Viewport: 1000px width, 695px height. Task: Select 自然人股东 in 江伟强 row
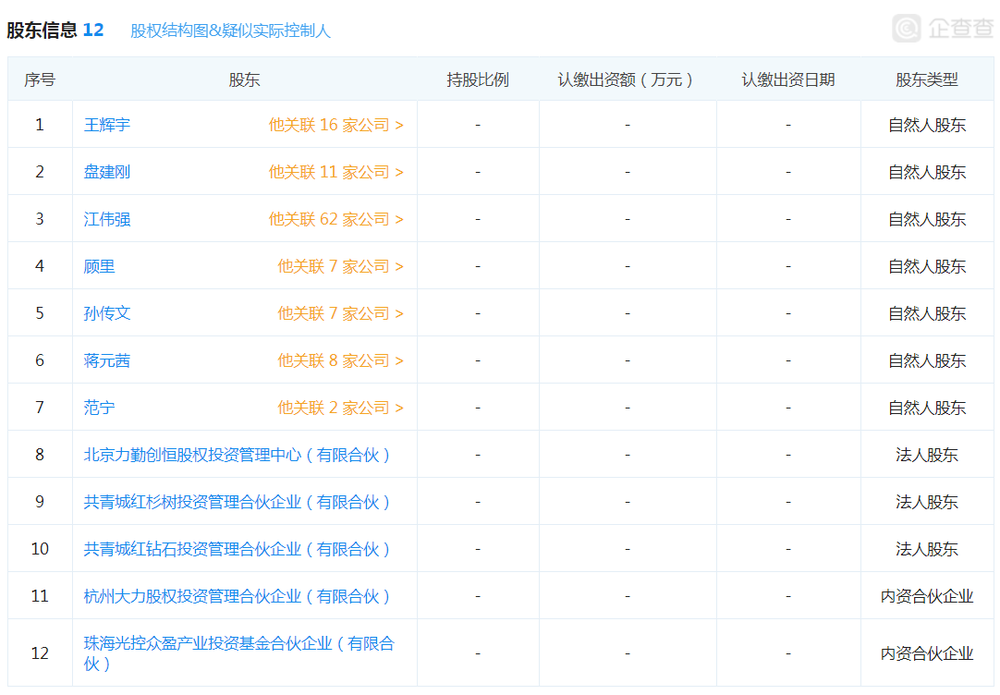927,219
